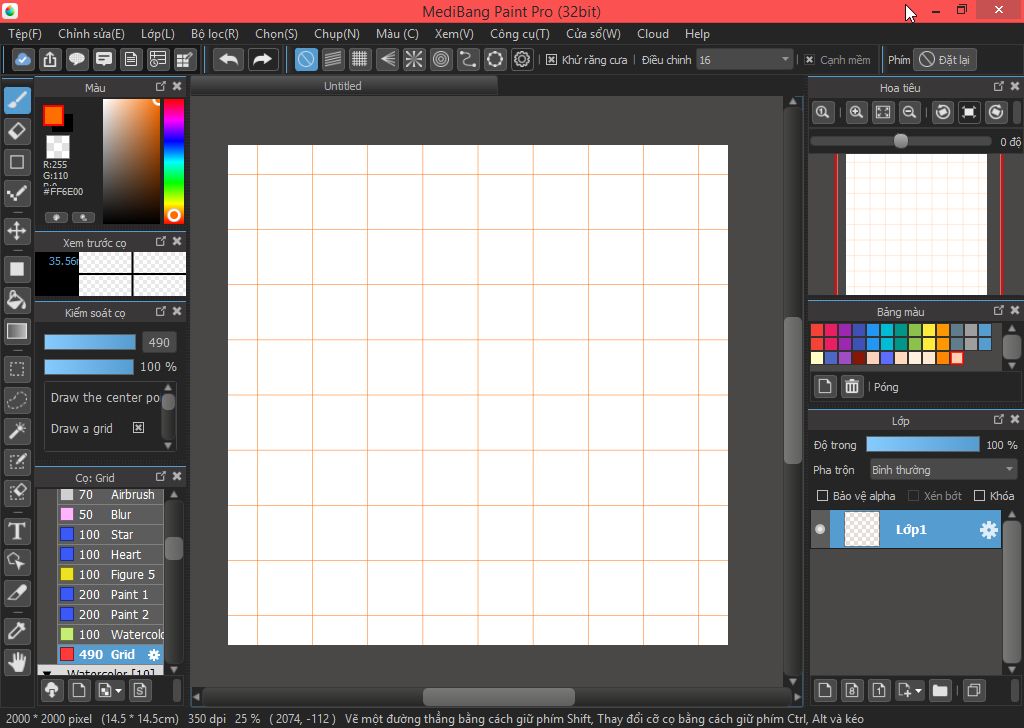Toggle Cạnh mềm checkbox
This screenshot has width=1024, height=728.
[x=809, y=59]
